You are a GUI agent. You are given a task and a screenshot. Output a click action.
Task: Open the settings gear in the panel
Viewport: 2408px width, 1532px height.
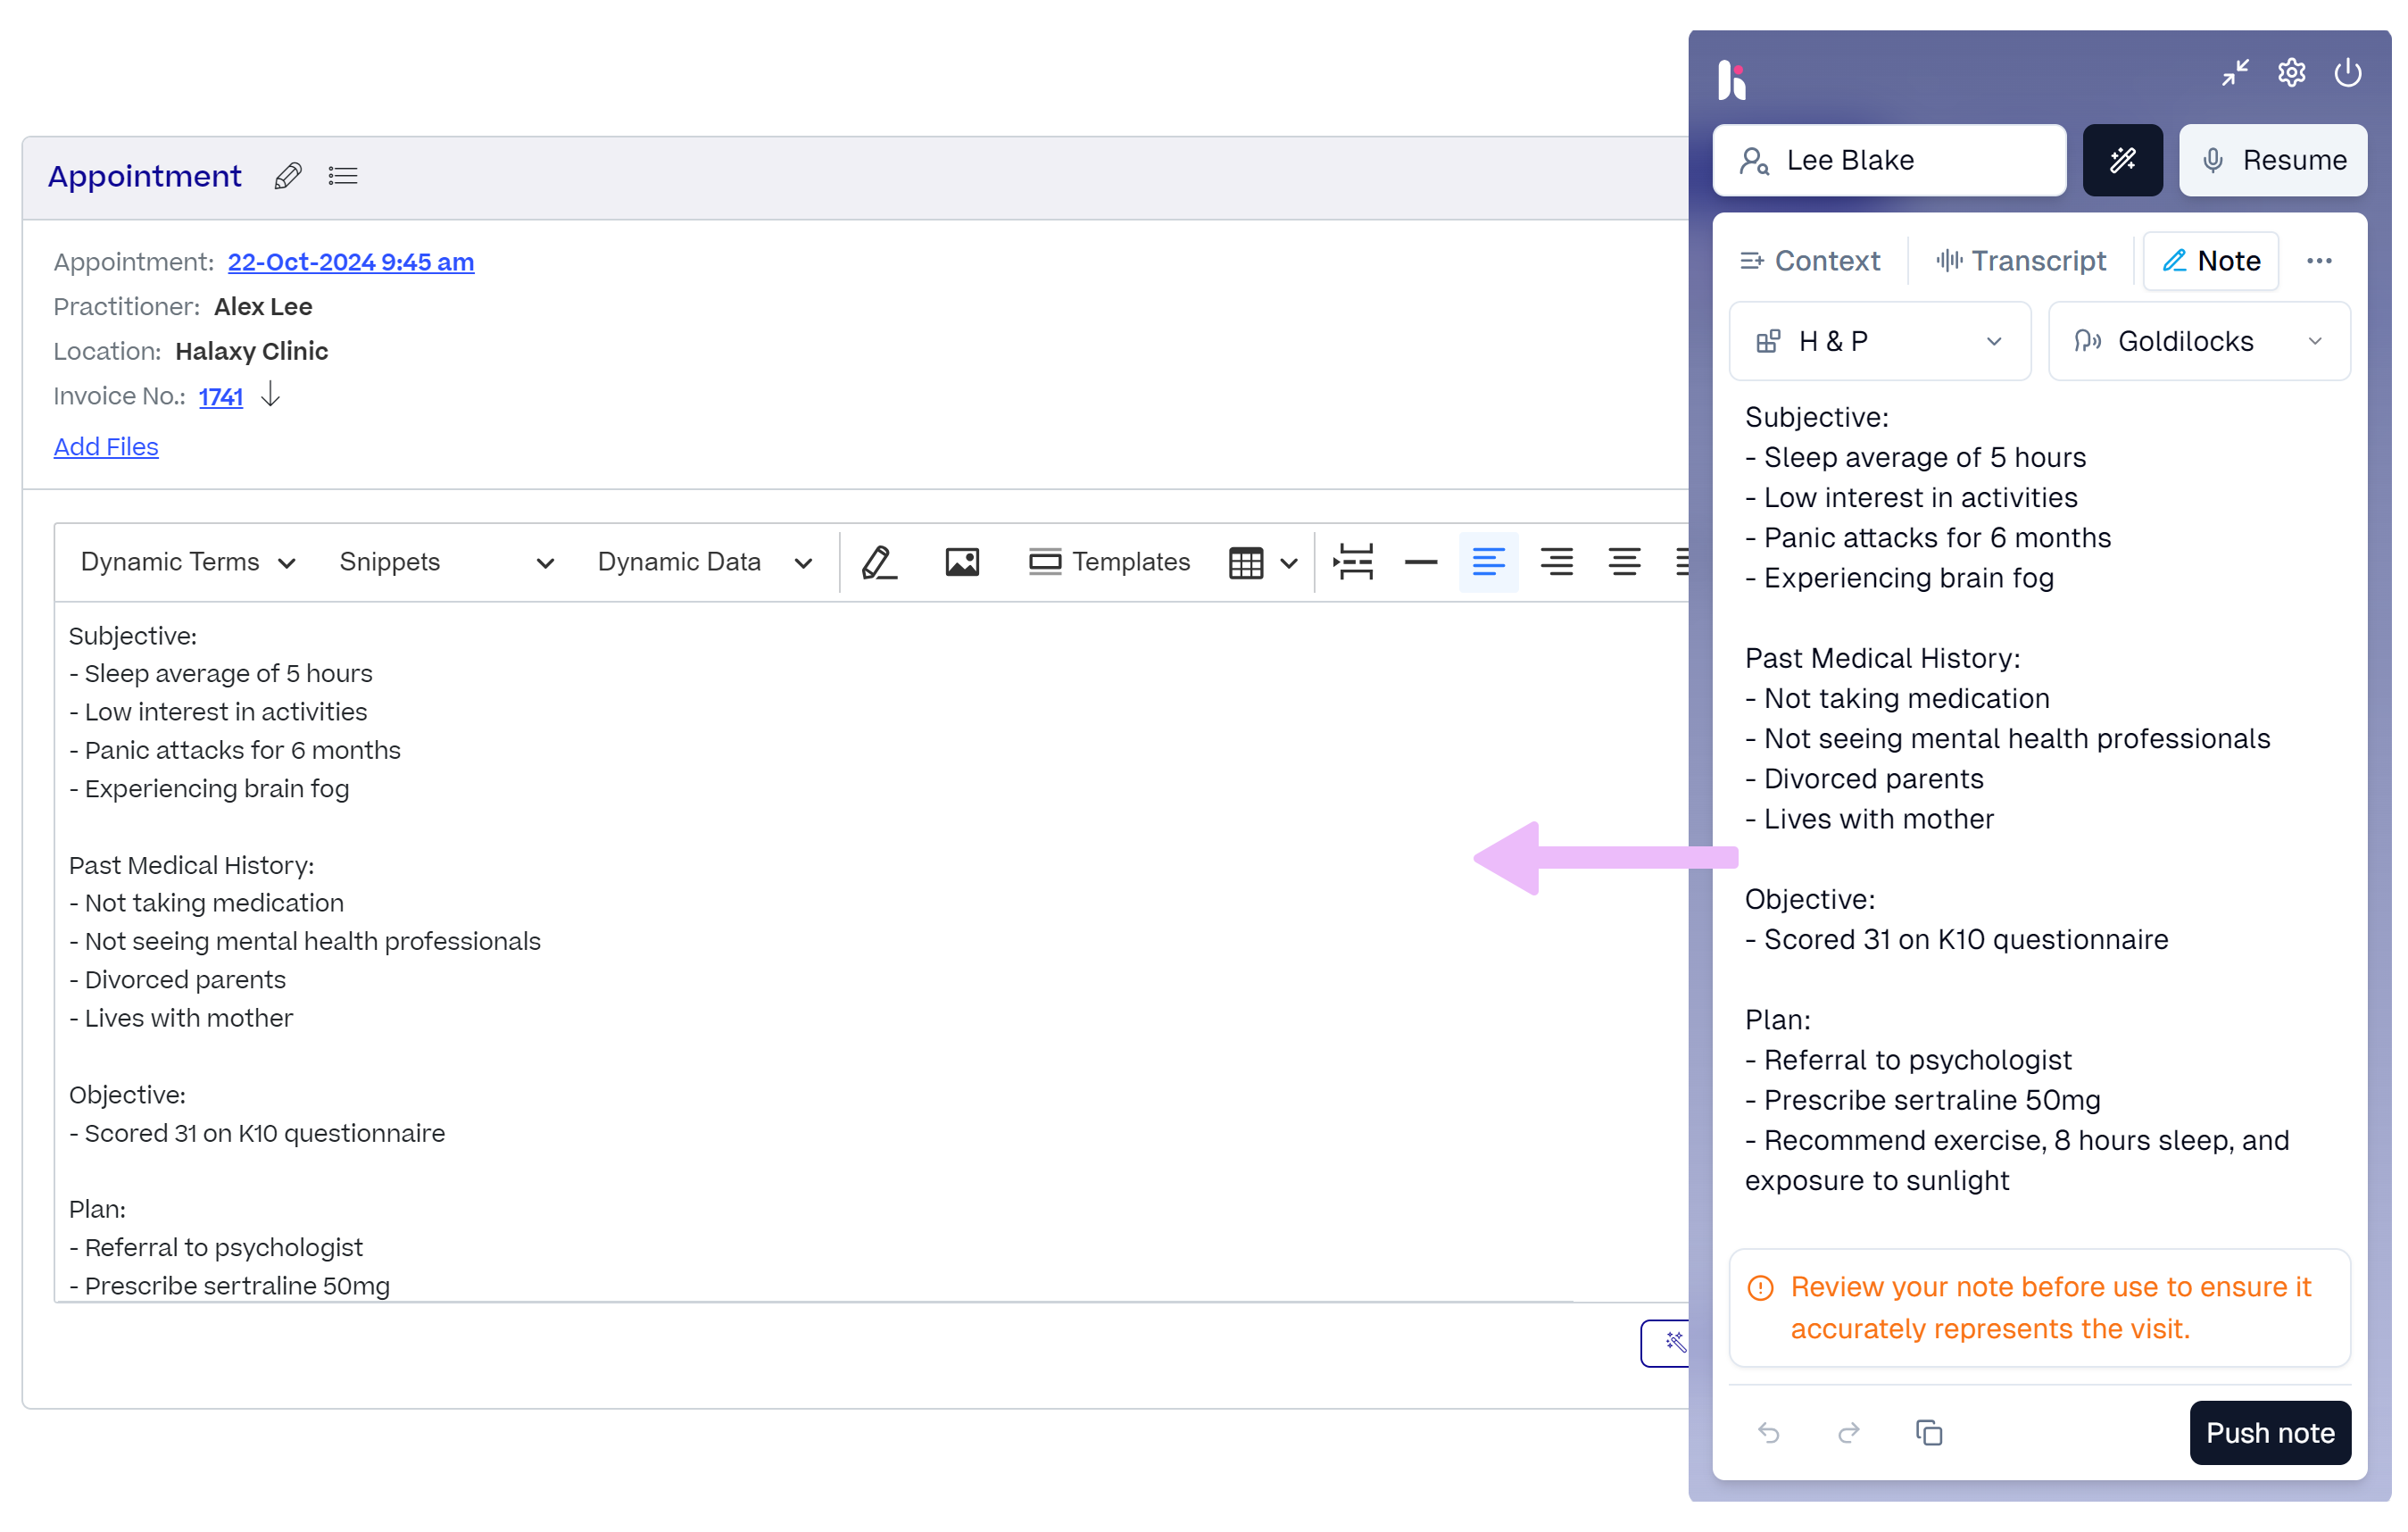(x=2292, y=71)
